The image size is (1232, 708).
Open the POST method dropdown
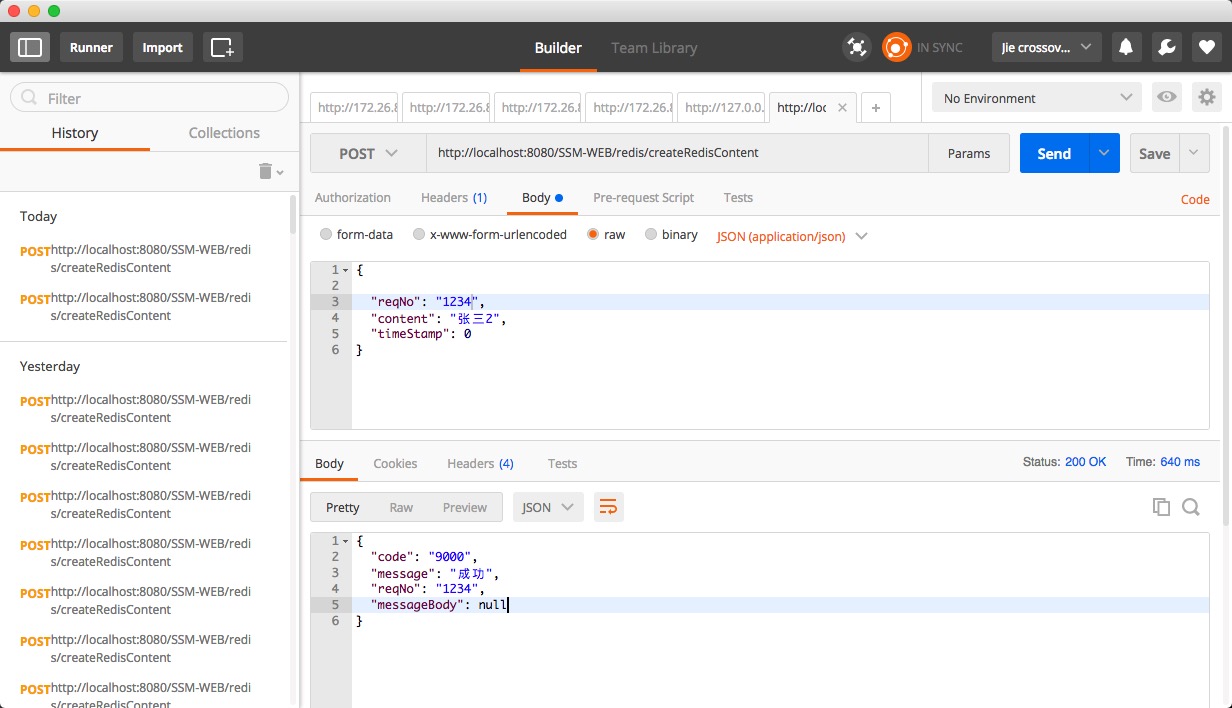click(x=368, y=153)
